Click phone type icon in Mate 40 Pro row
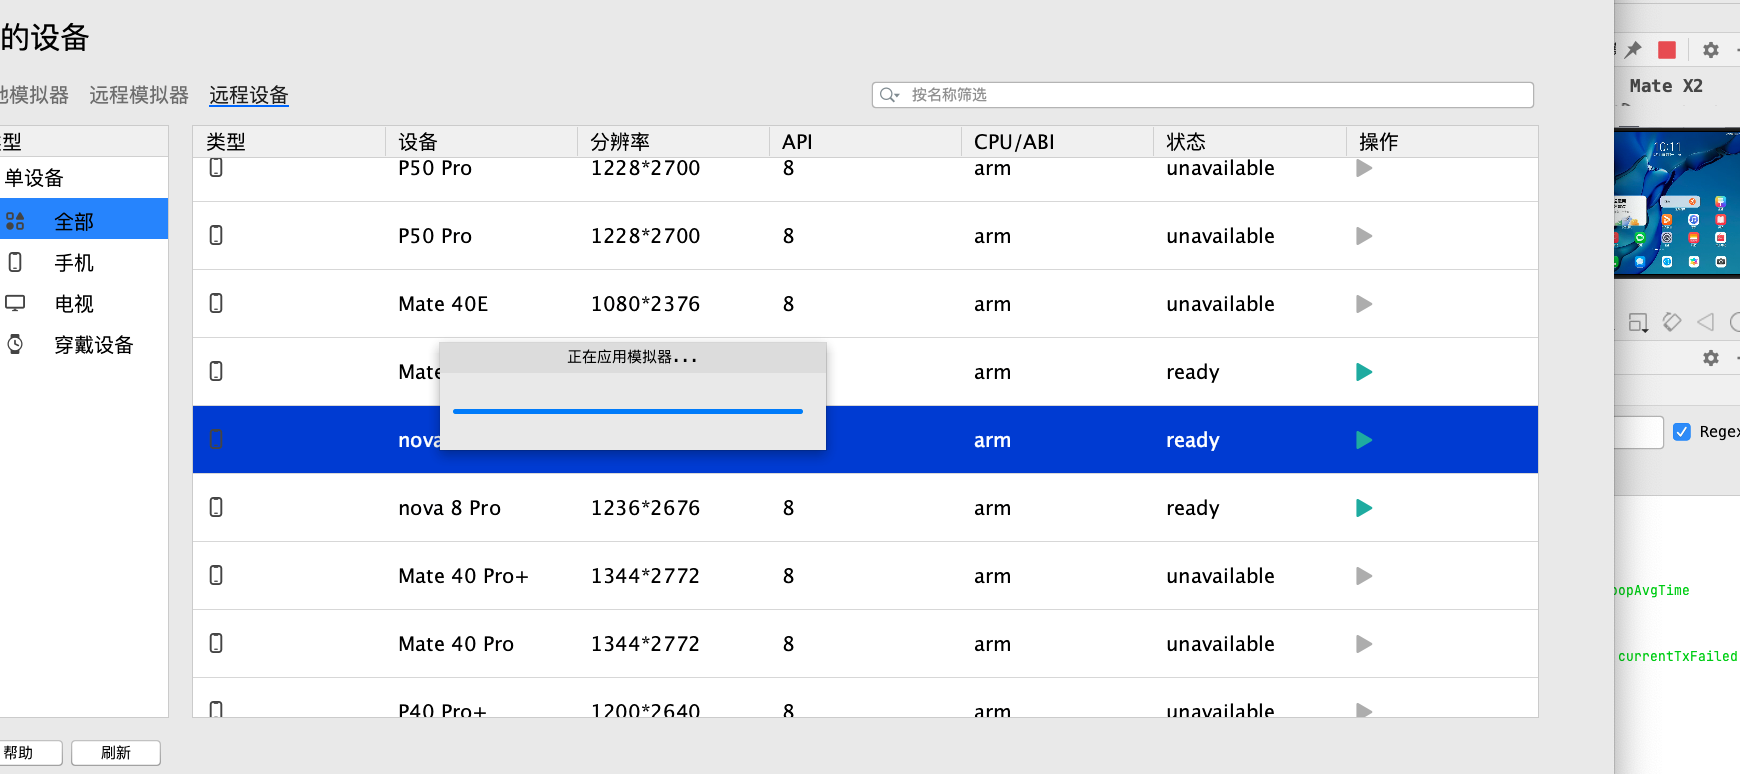Image resolution: width=1740 pixels, height=774 pixels. point(216,643)
